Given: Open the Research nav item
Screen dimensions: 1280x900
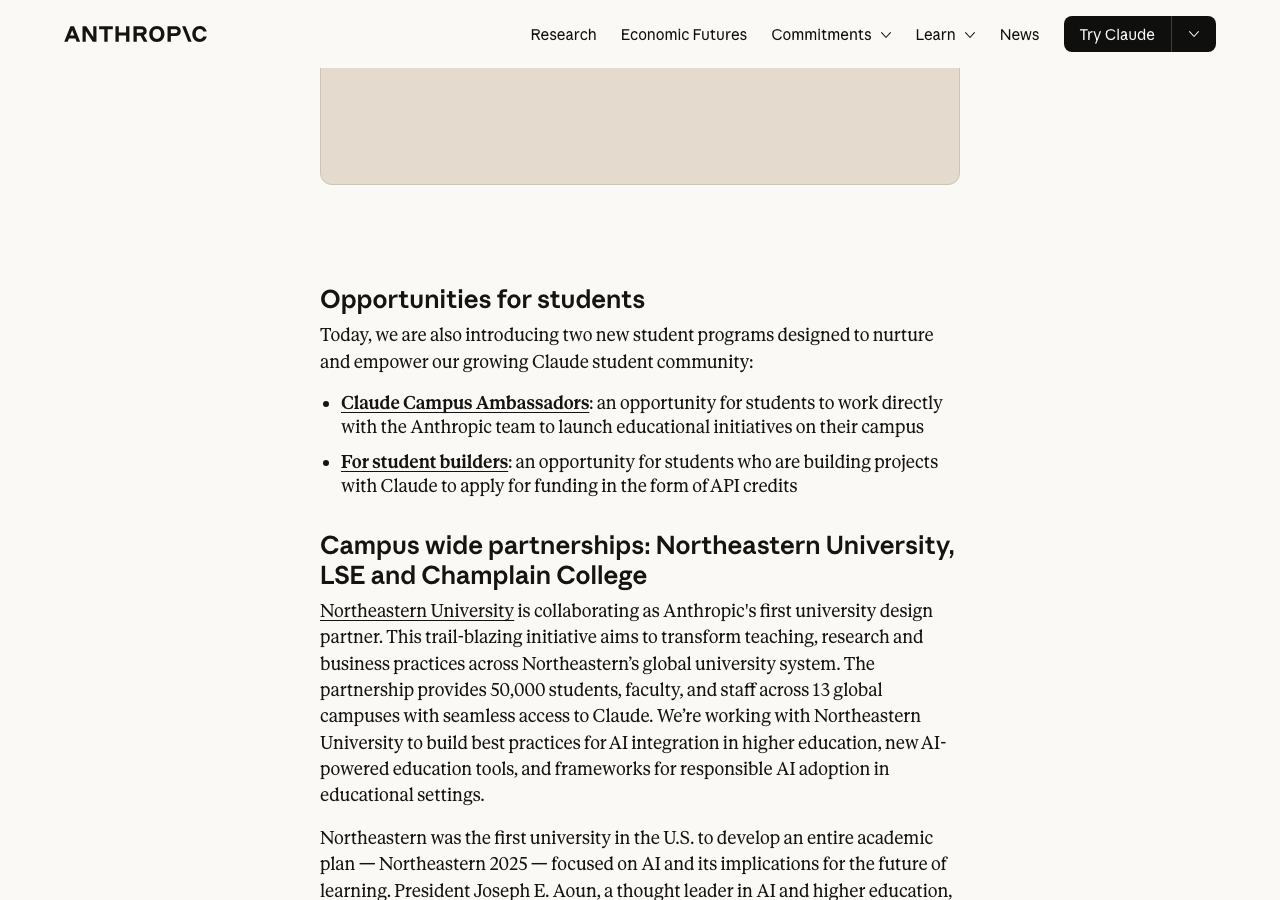Looking at the screenshot, I should (x=563, y=34).
